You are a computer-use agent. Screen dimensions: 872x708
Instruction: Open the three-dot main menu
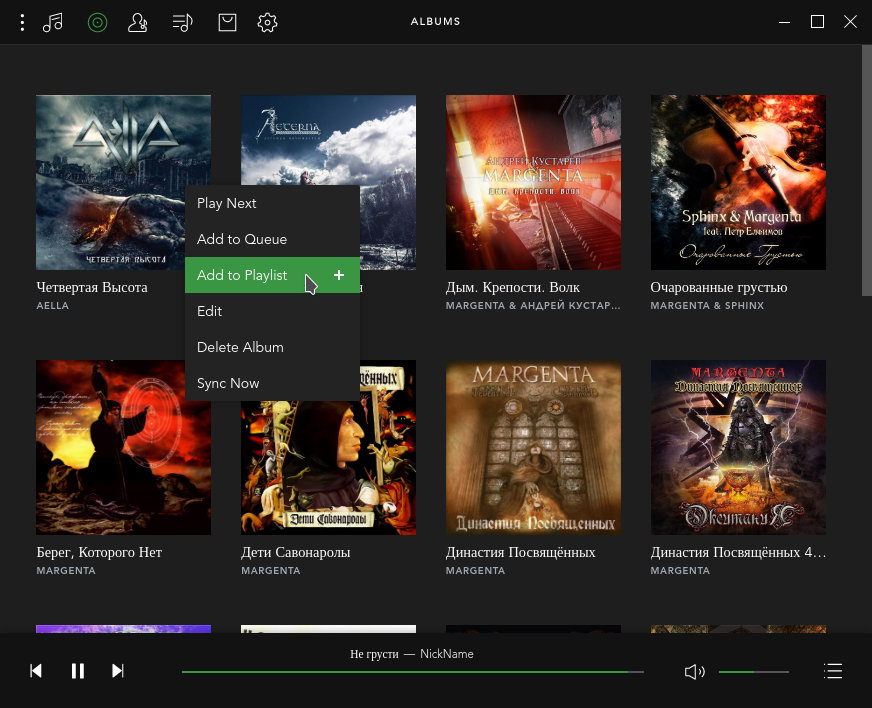pyautogui.click(x=22, y=22)
